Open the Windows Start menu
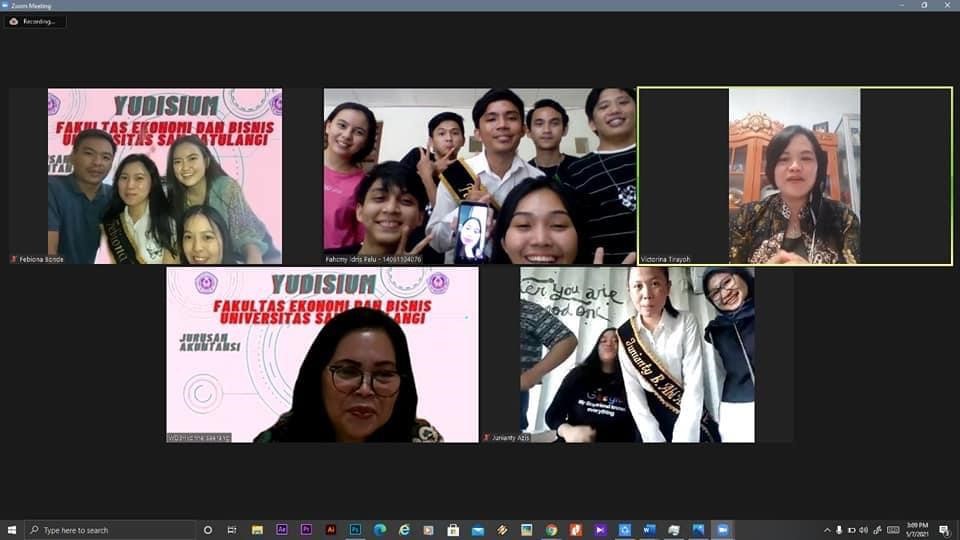This screenshot has height=540, width=960. 12,529
